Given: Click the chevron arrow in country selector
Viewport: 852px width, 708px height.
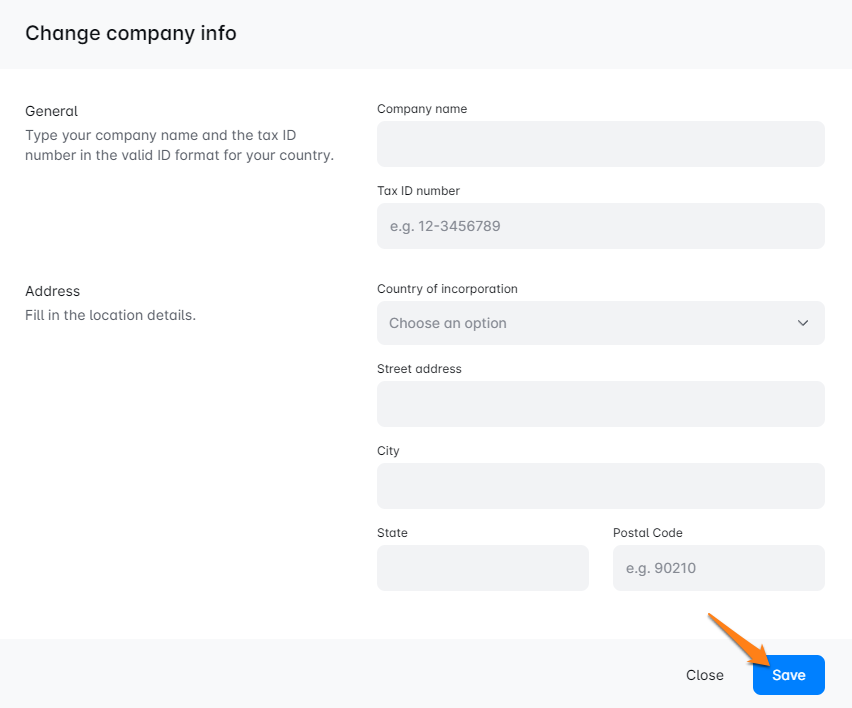Looking at the screenshot, I should click(x=802, y=323).
